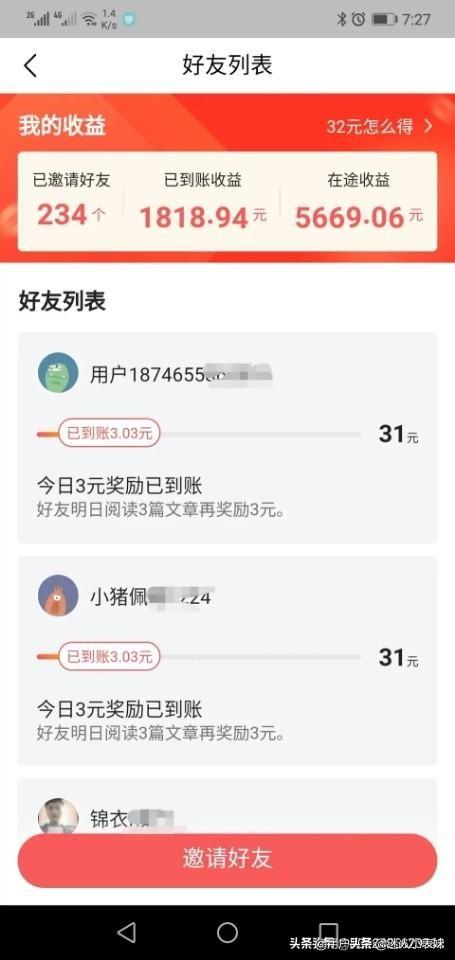This screenshot has height=960, width=455.
Task: Open the chicken avatar of 小猪佩 user
Action: pos(58,596)
